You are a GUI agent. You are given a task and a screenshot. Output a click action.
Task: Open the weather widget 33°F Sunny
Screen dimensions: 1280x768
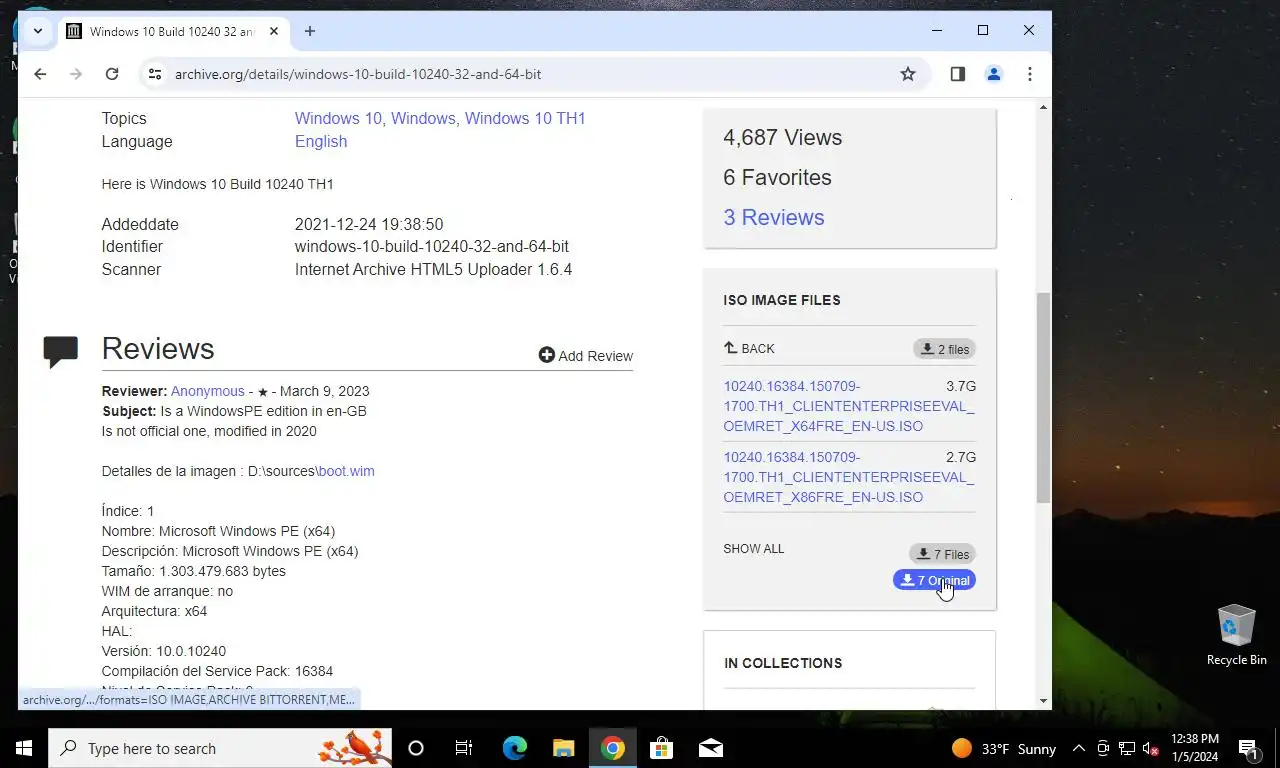pos(1003,748)
